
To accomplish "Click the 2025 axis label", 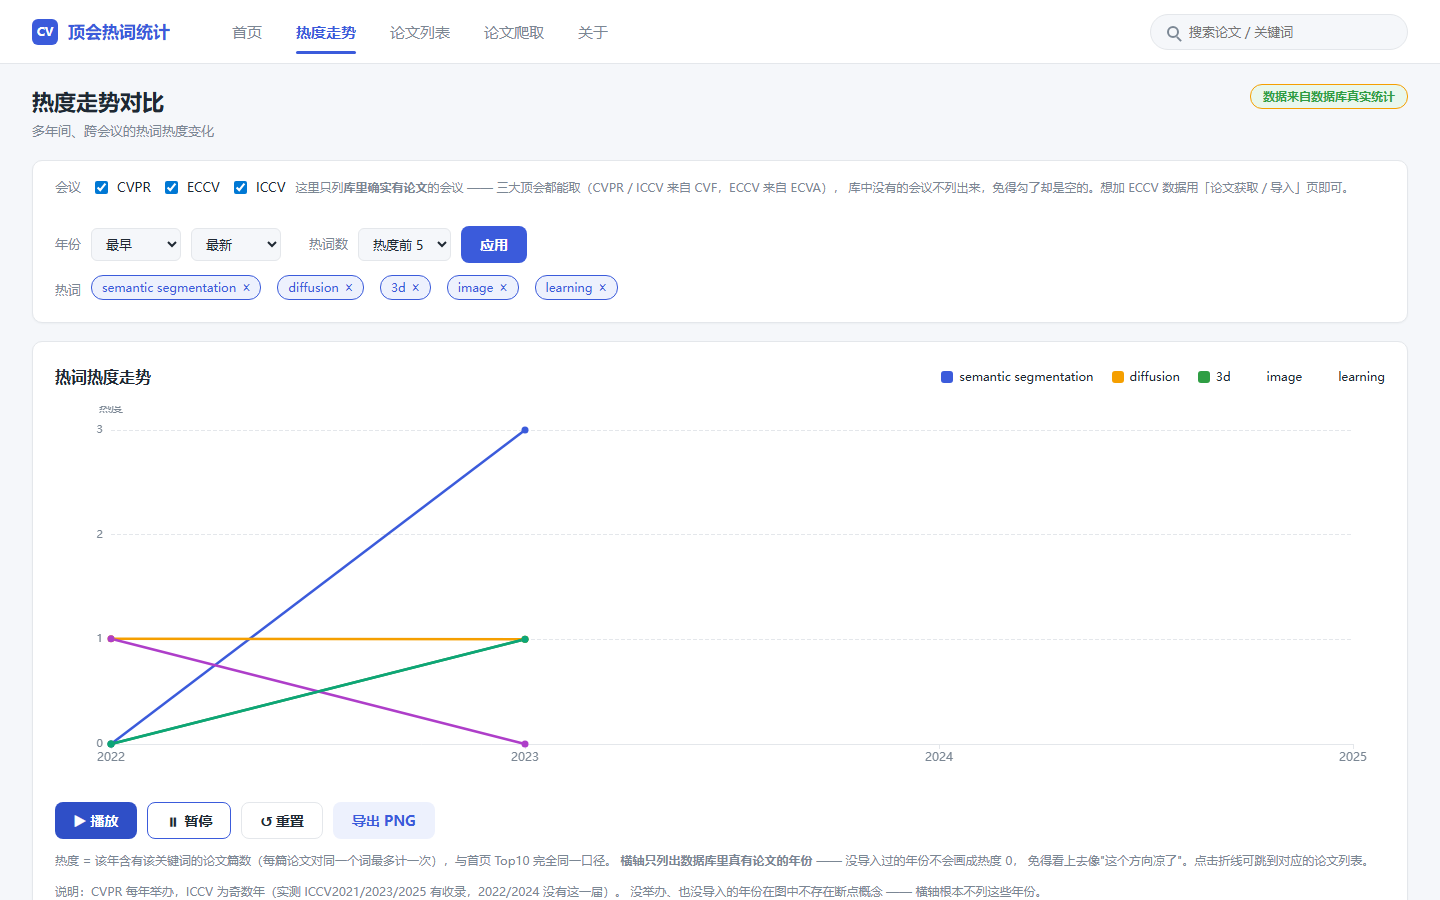I will click(1353, 757).
